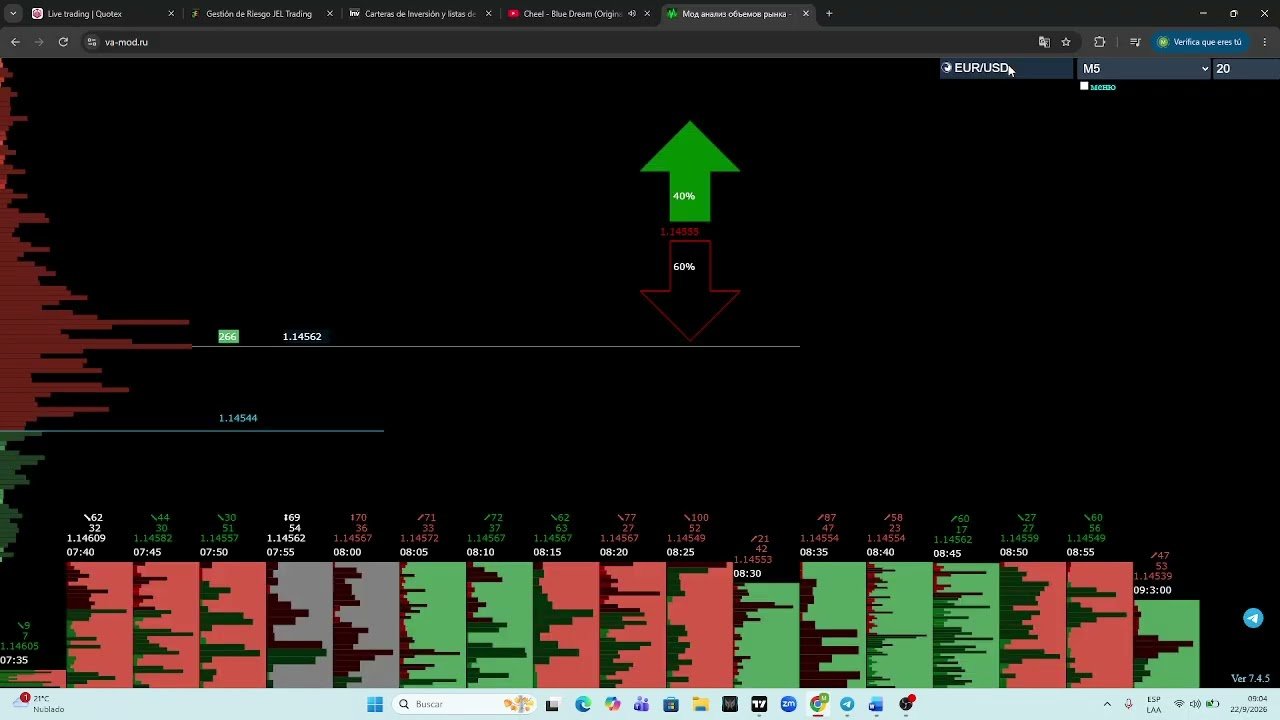Viewport: 1280px width, 720px height.
Task: Click the 1.14562 price level label
Action: click(x=302, y=337)
